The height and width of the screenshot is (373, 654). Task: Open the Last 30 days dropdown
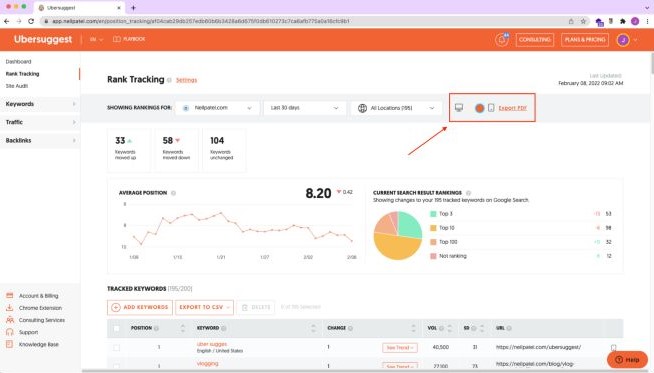coord(304,108)
